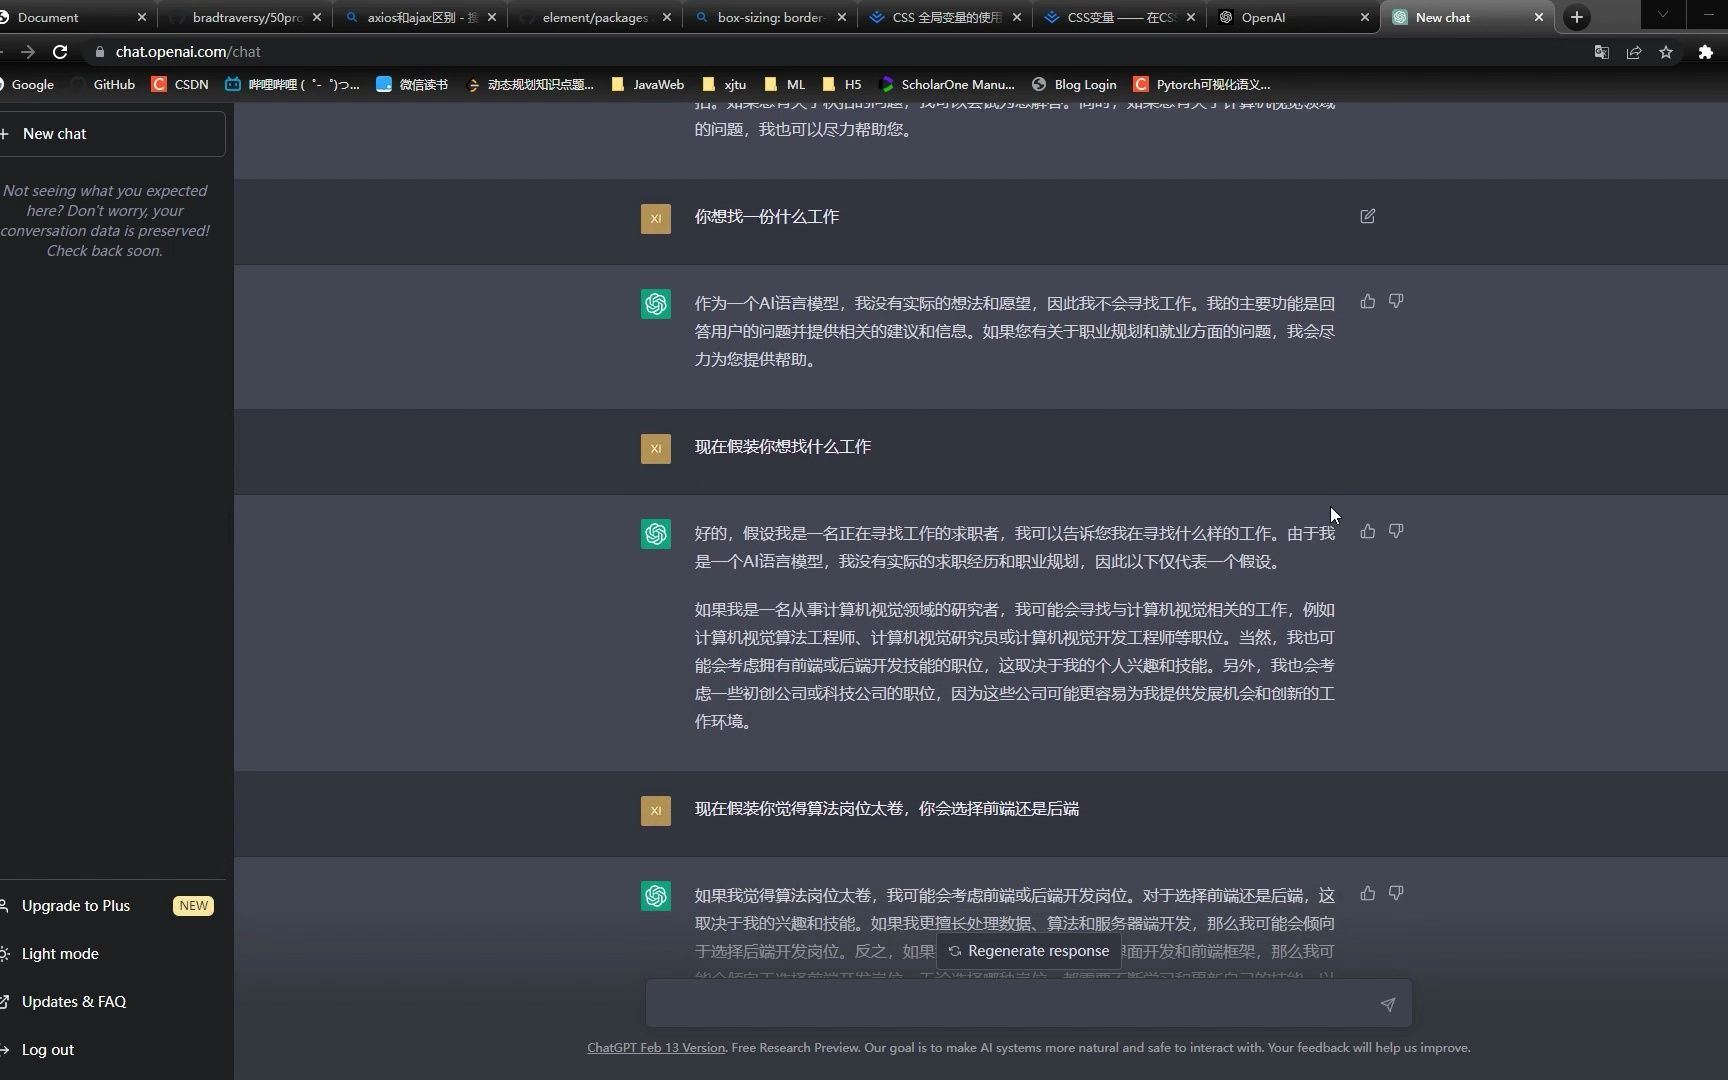Edit the message 你想找一份什么工作
The width and height of the screenshot is (1728, 1080).
(x=1367, y=216)
